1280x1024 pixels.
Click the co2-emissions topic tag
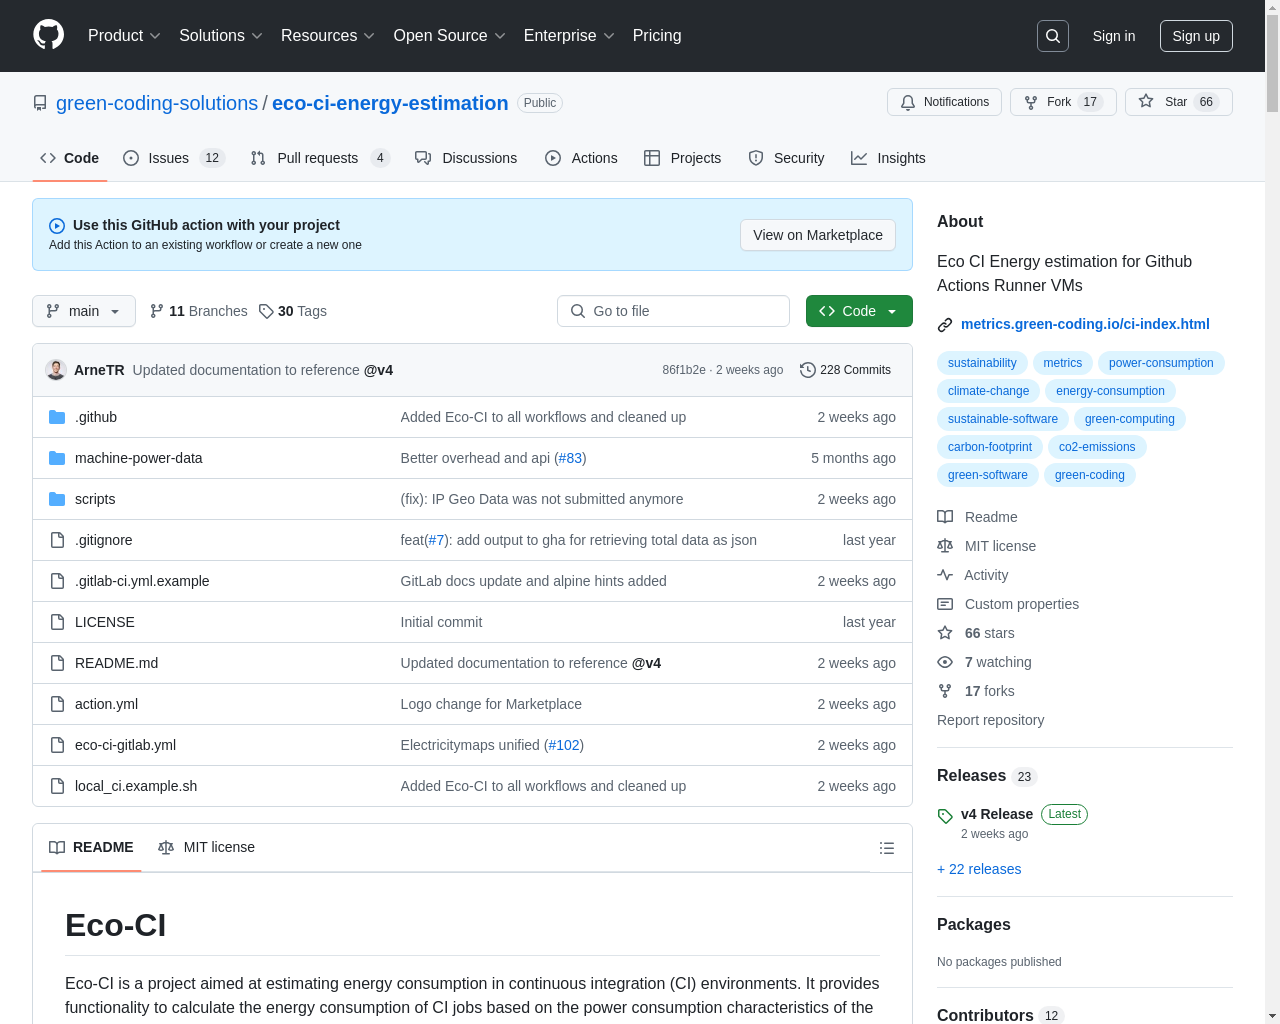pyautogui.click(x=1097, y=447)
